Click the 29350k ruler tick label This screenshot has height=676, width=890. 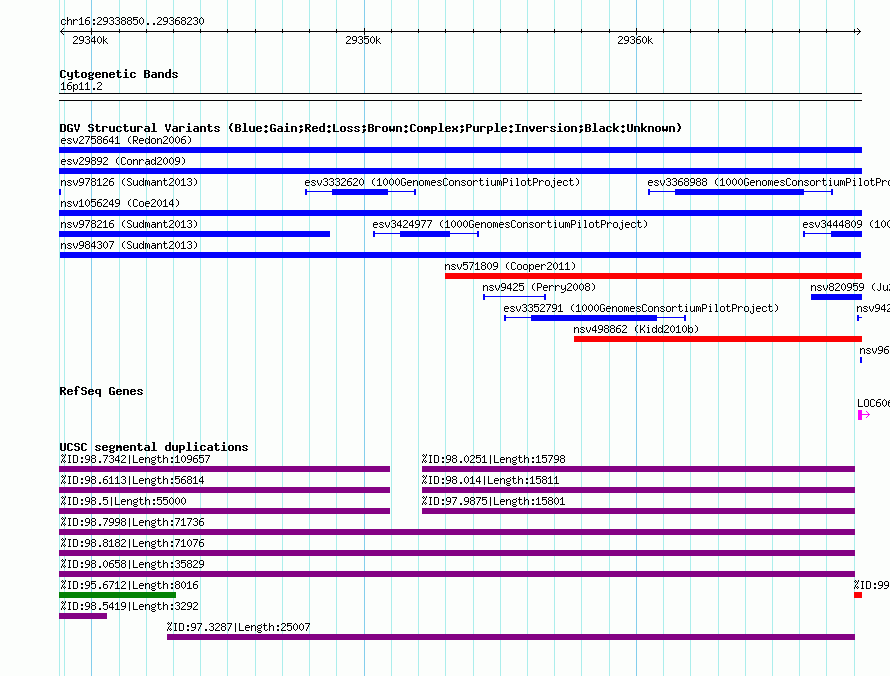click(363, 40)
